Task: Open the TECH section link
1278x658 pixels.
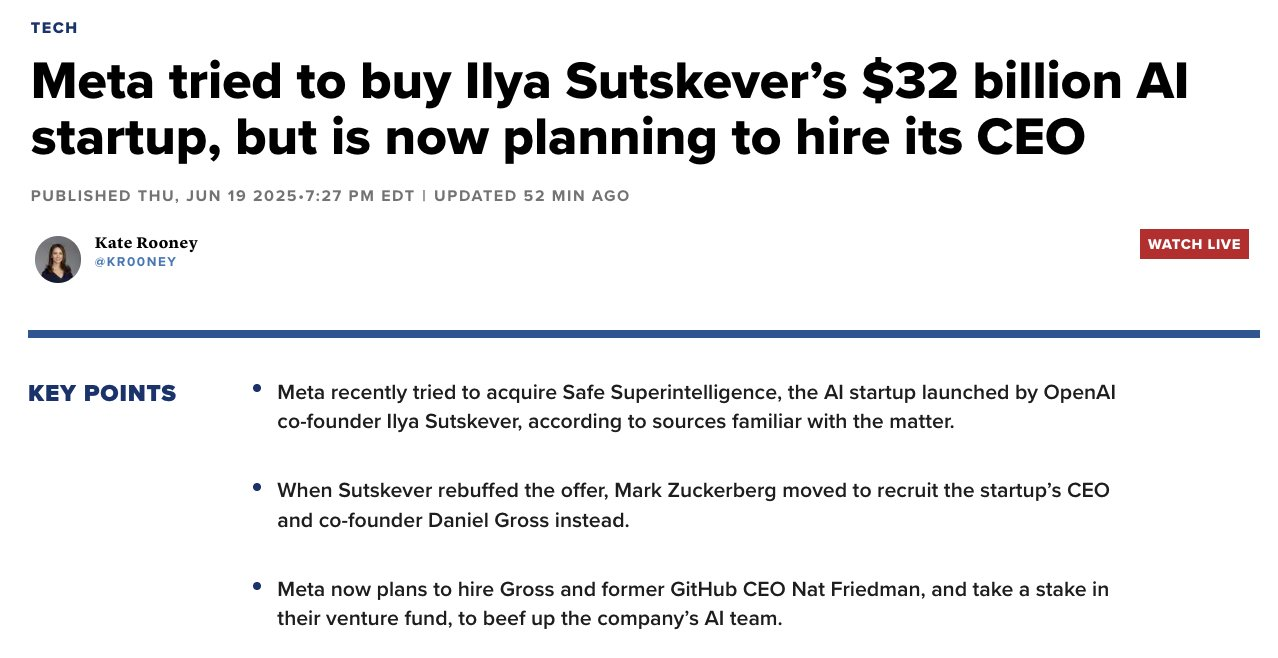Action: (x=54, y=28)
